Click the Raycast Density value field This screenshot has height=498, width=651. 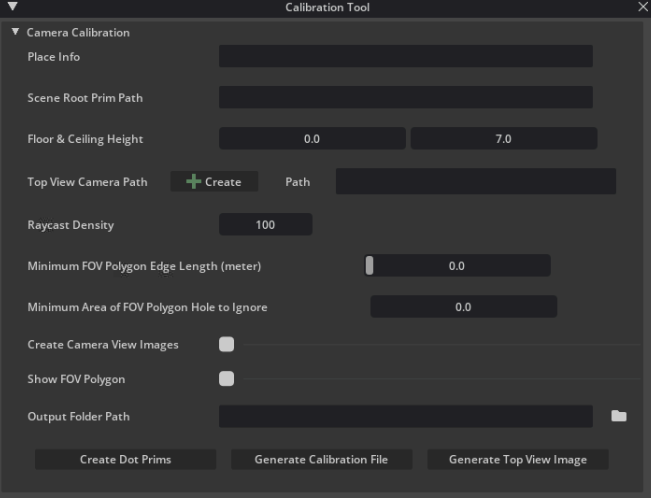pyautogui.click(x=265, y=225)
